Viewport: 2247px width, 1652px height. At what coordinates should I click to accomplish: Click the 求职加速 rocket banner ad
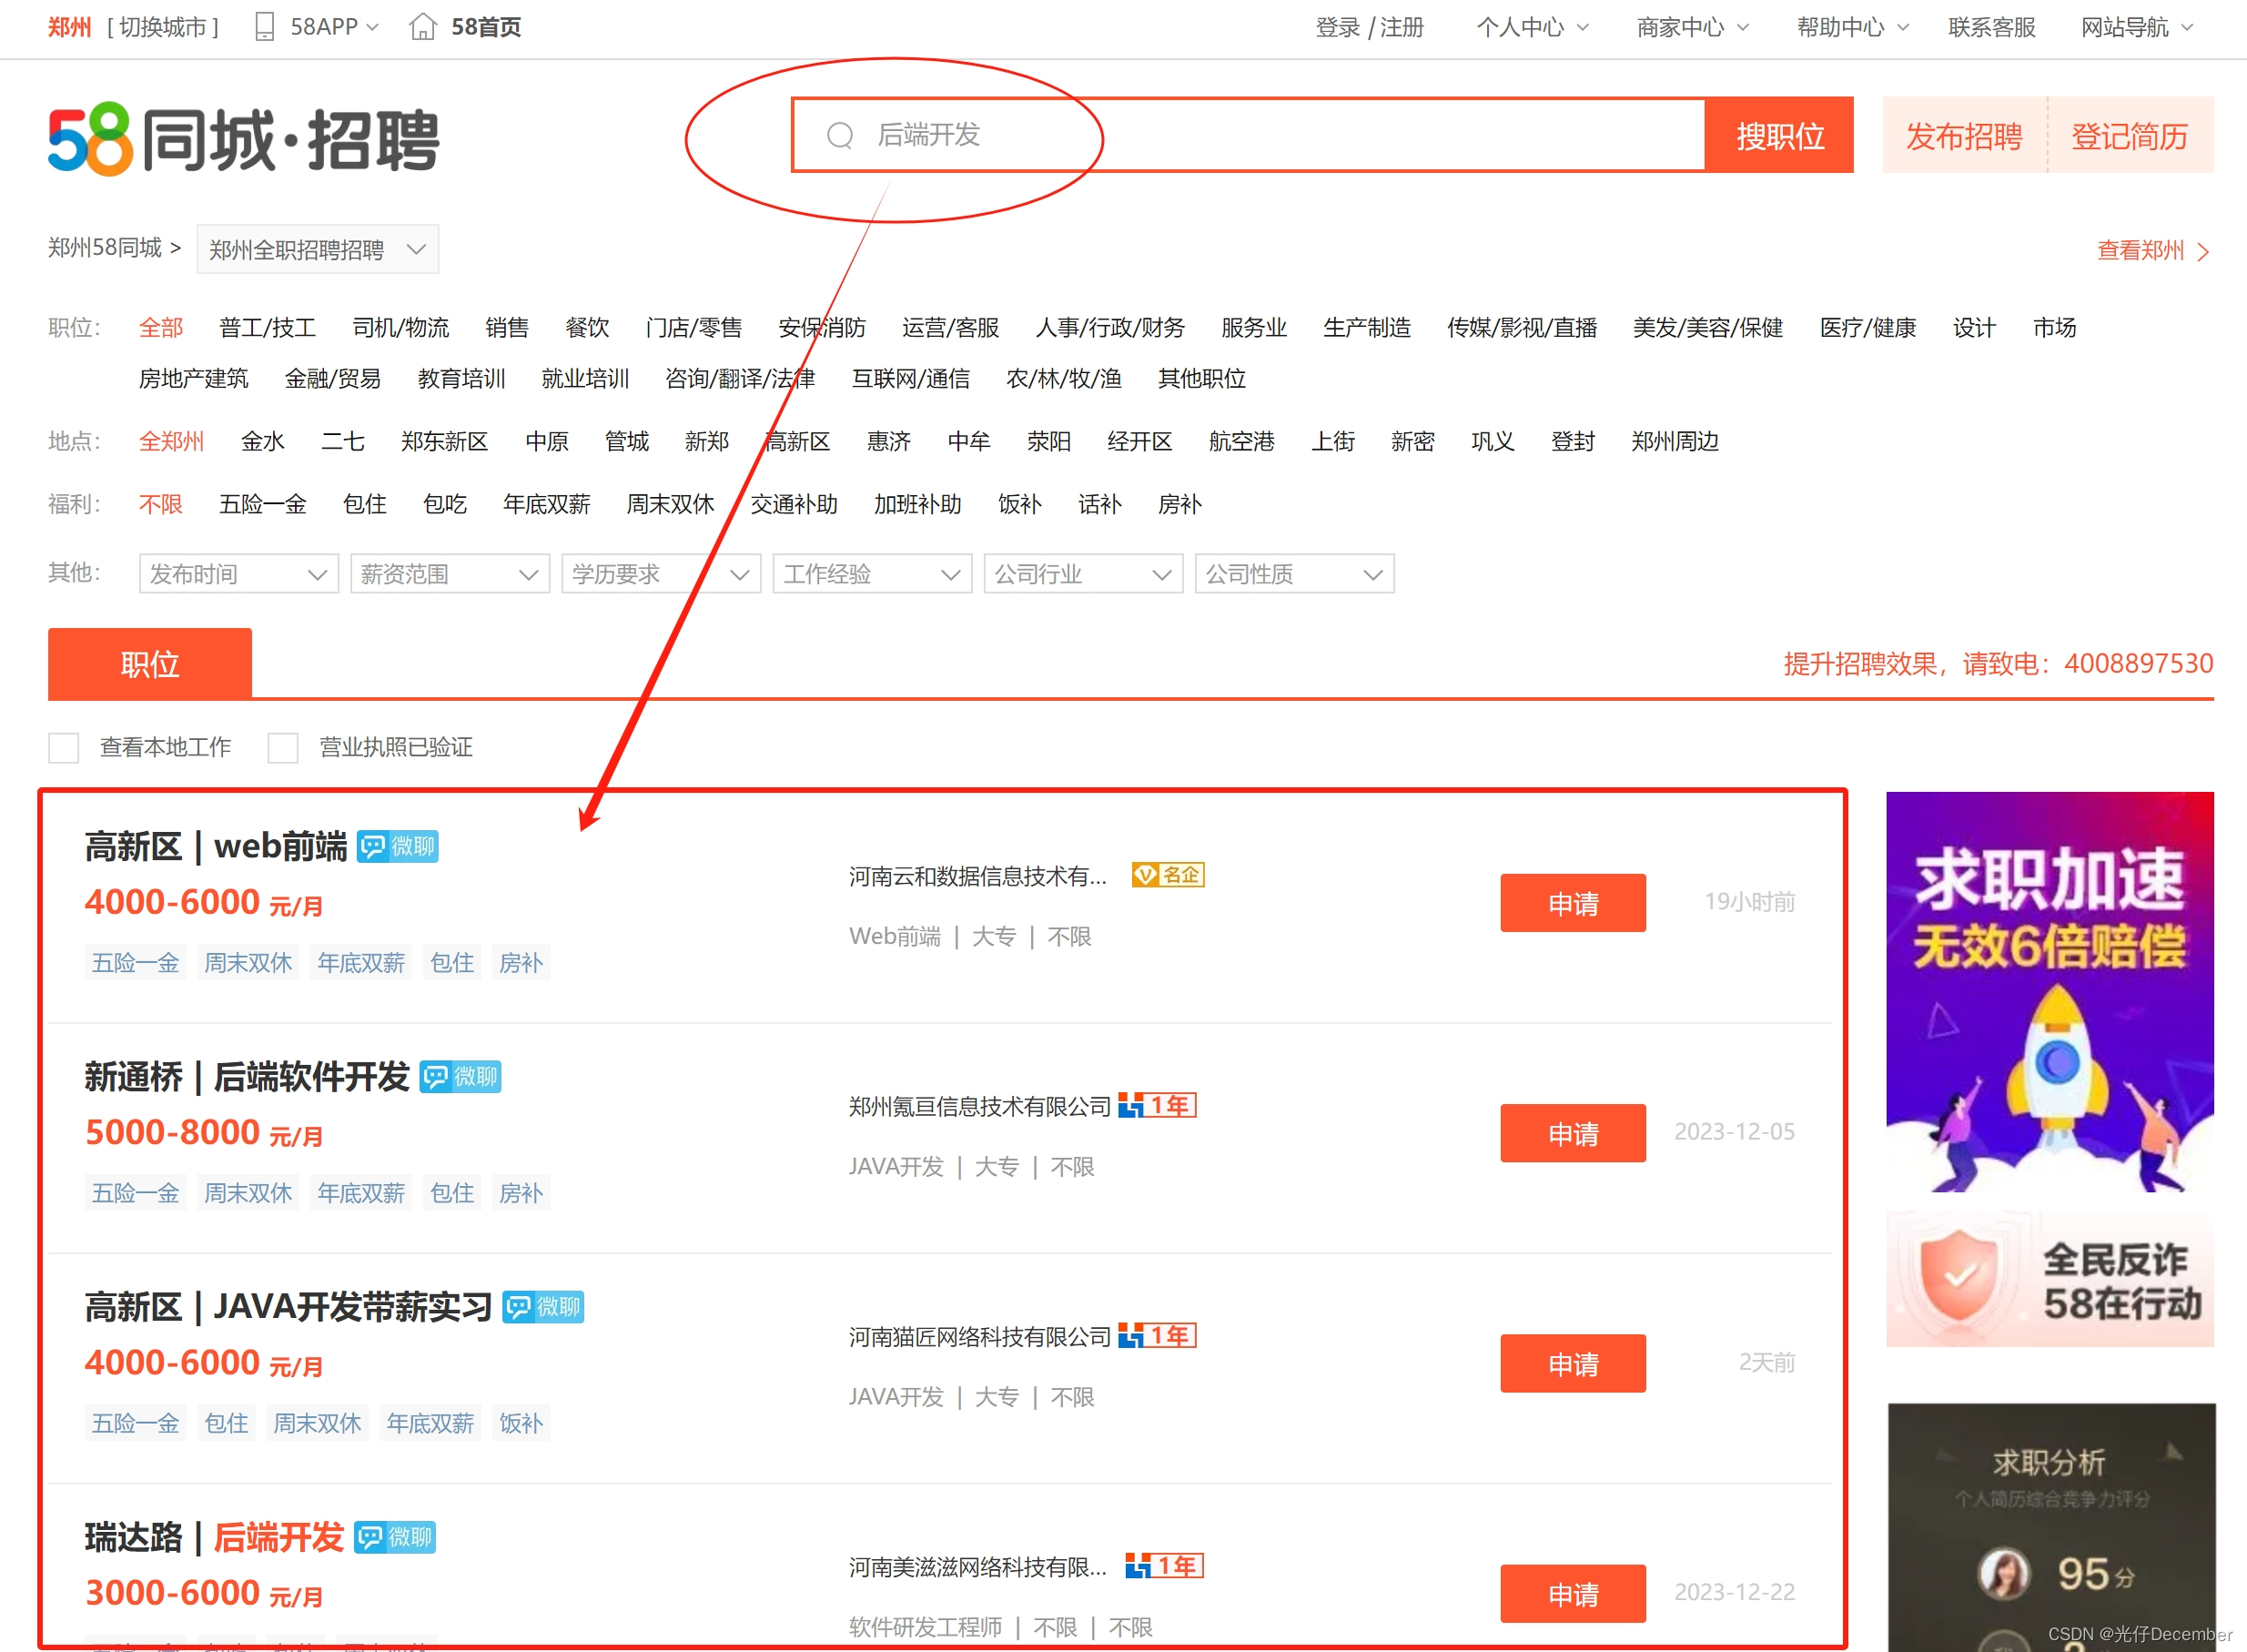[x=2049, y=991]
